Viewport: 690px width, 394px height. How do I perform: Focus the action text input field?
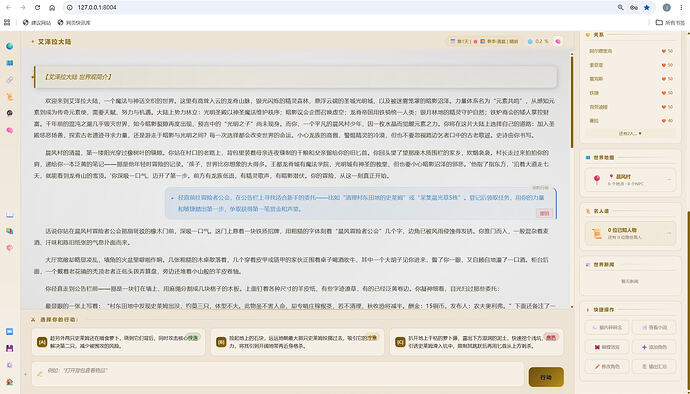[277, 374]
